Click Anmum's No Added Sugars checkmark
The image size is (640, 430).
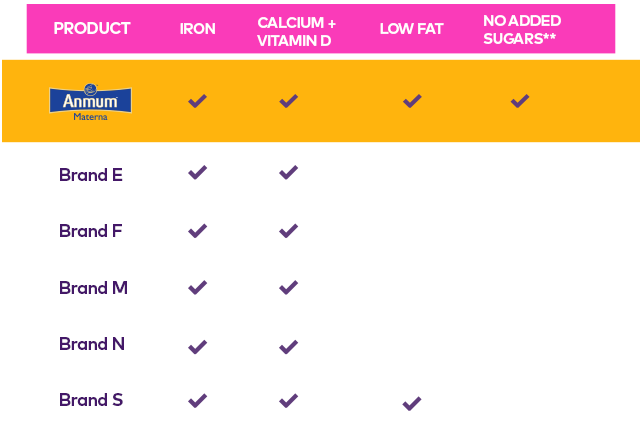[520, 101]
